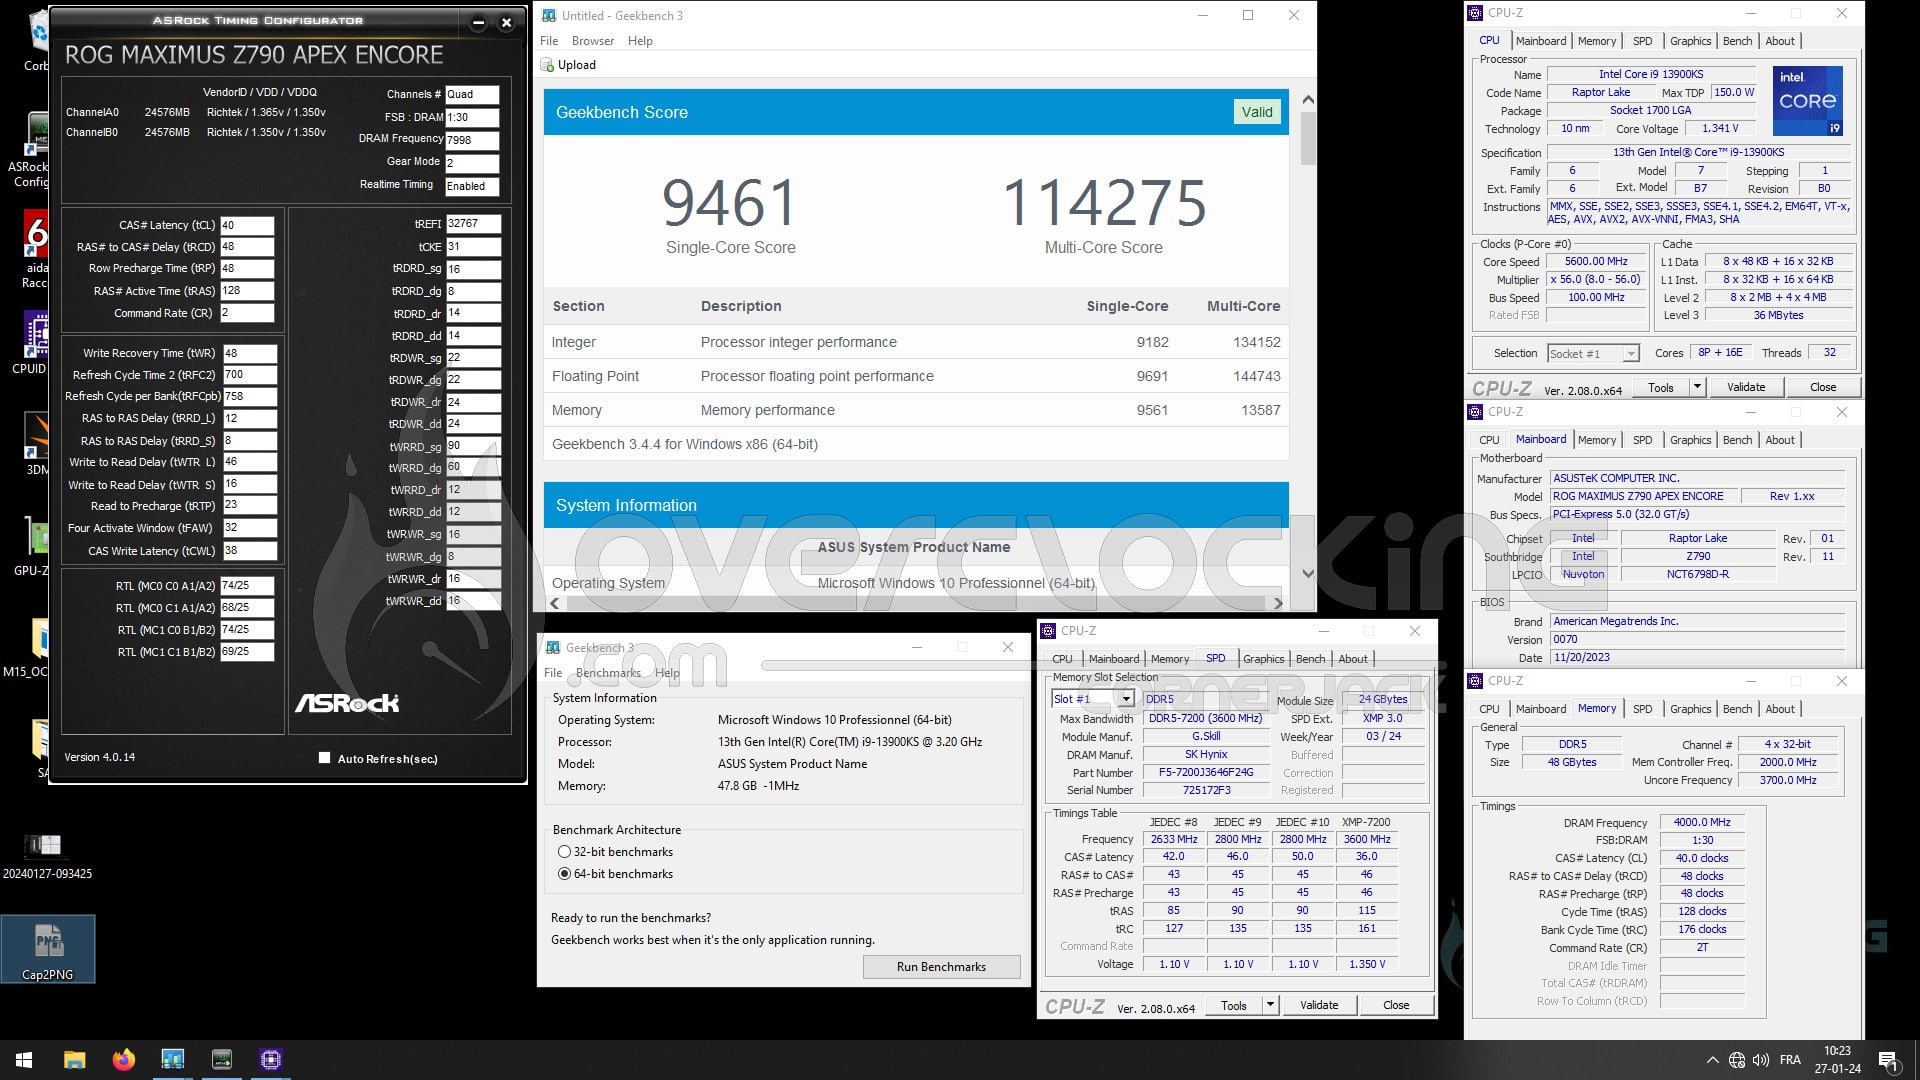
Task: Click Gear Mode value field
Action: [x=472, y=162]
